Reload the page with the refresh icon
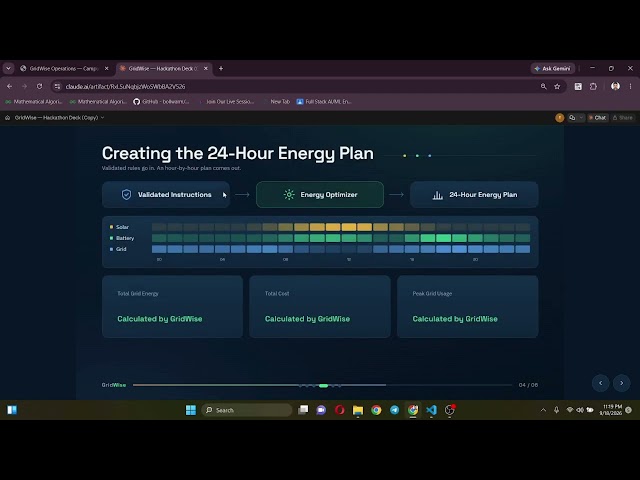640x480 pixels. tap(40, 87)
